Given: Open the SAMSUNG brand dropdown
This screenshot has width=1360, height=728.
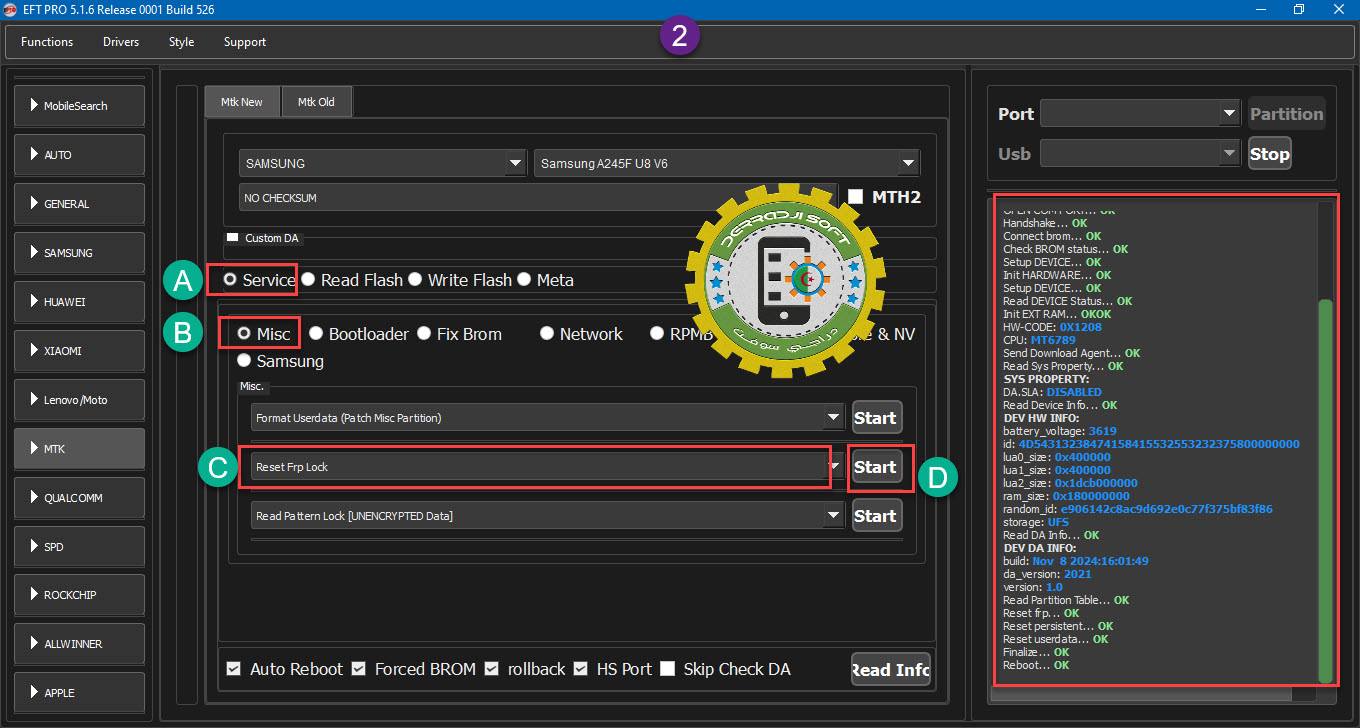Looking at the screenshot, I should coord(383,163).
